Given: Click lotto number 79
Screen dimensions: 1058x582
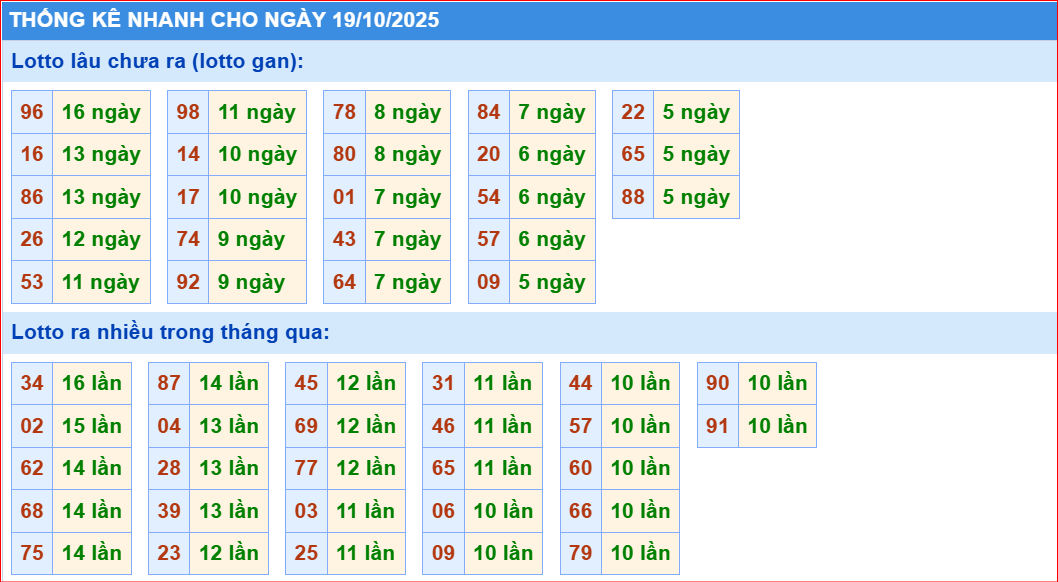Looking at the screenshot, I should [580, 553].
